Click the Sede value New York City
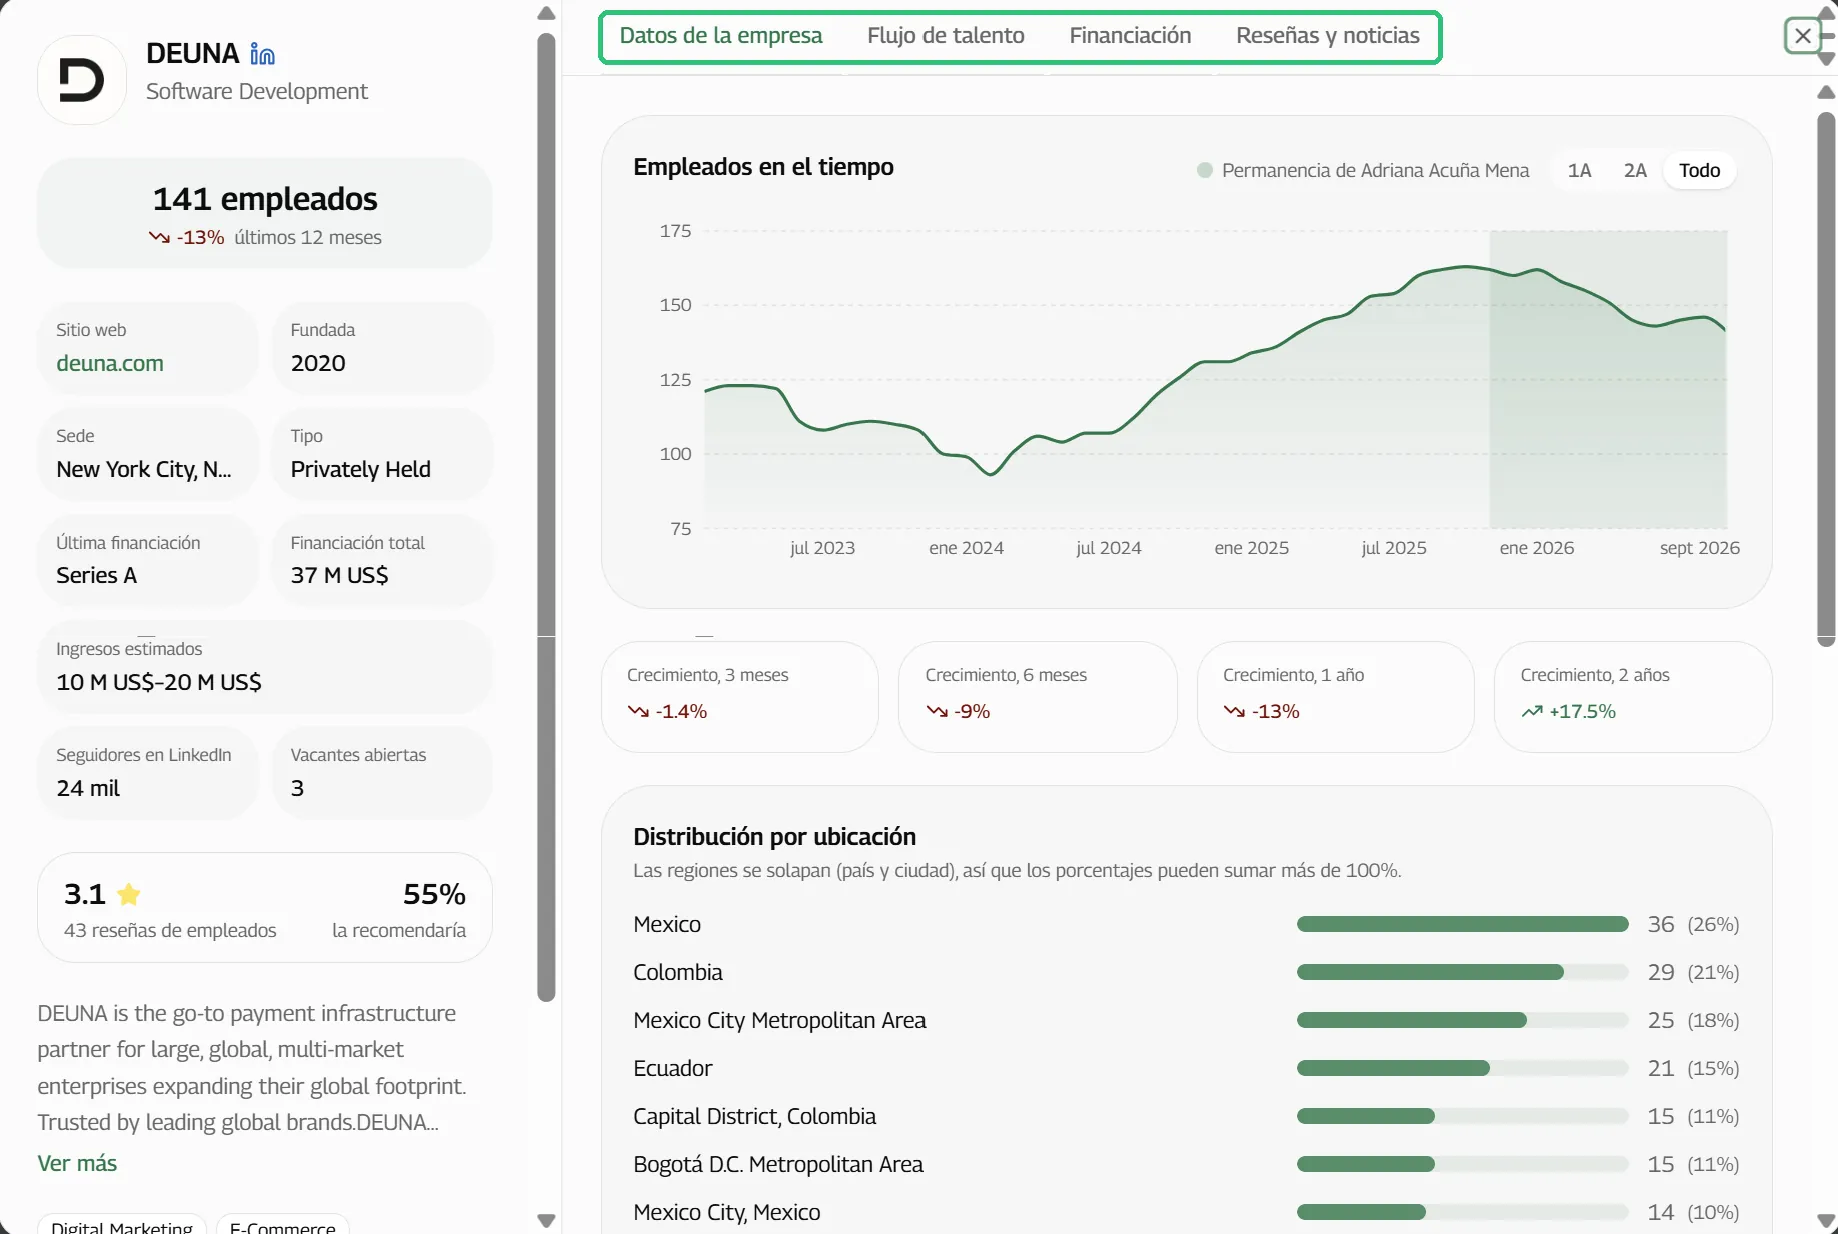 [144, 469]
